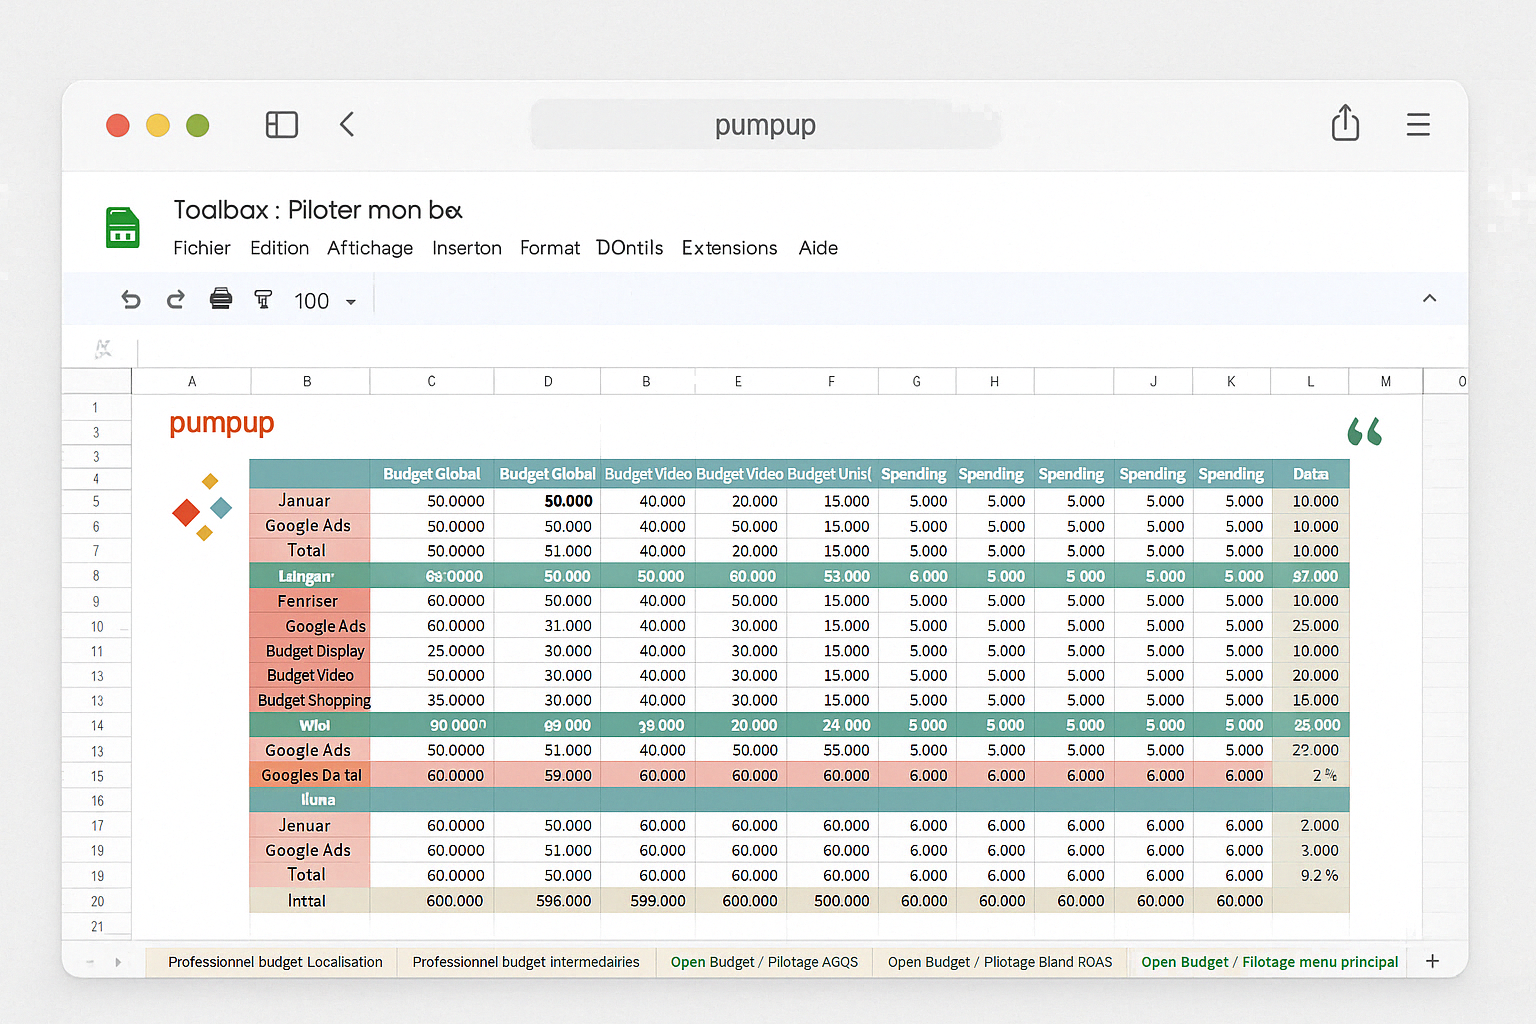
Task: Select column D header
Action: pyautogui.click(x=548, y=381)
